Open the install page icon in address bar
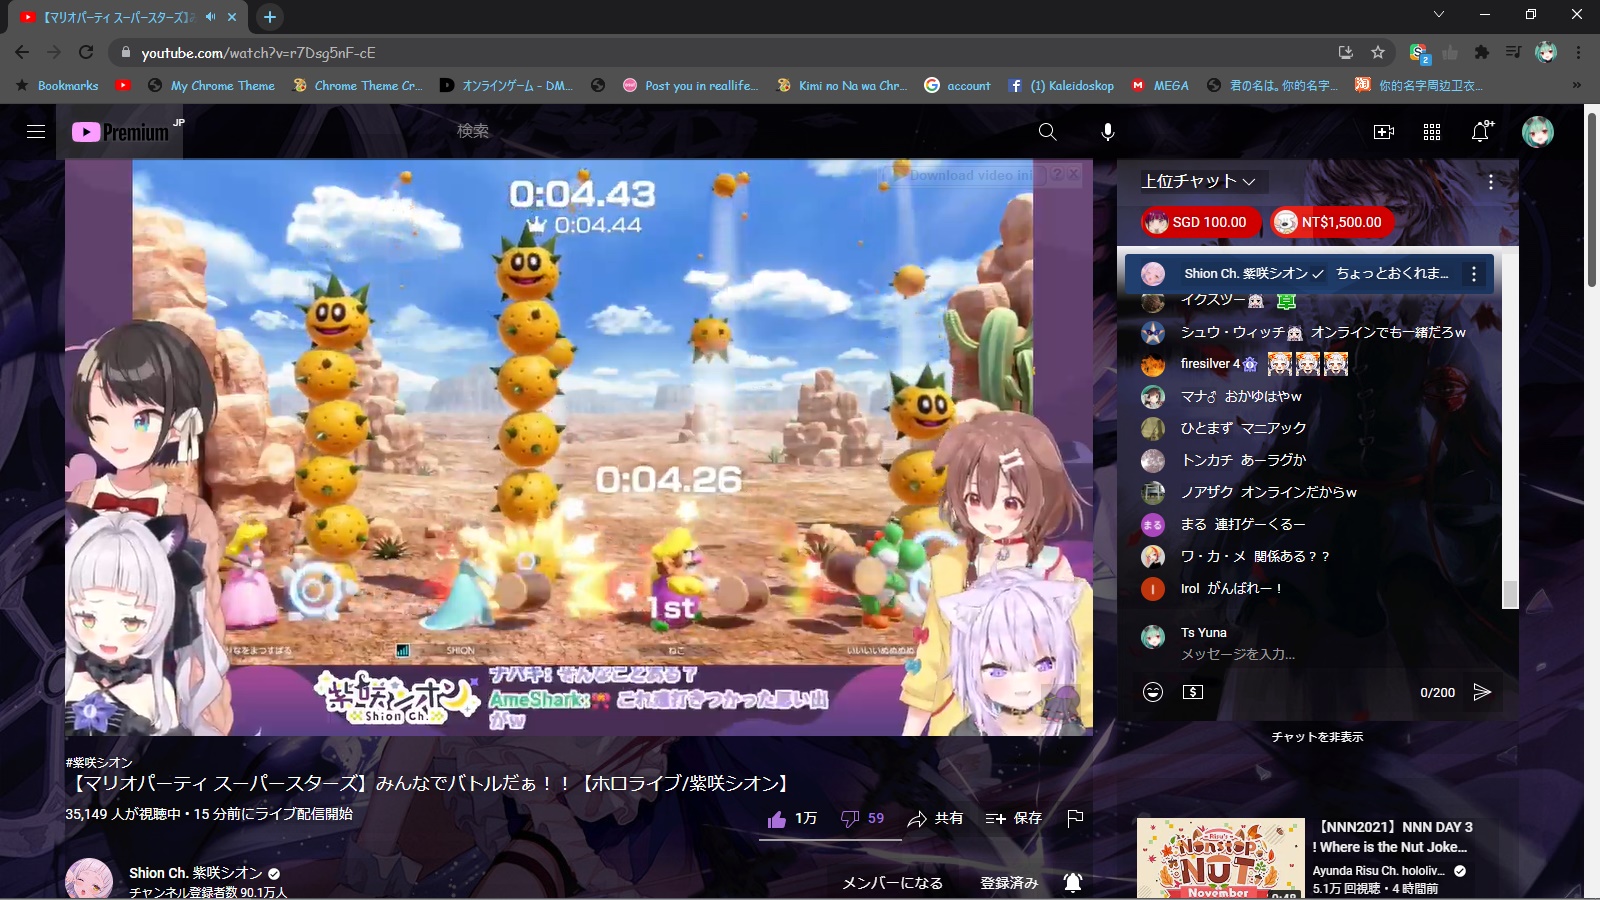The image size is (1600, 900). coord(1346,52)
